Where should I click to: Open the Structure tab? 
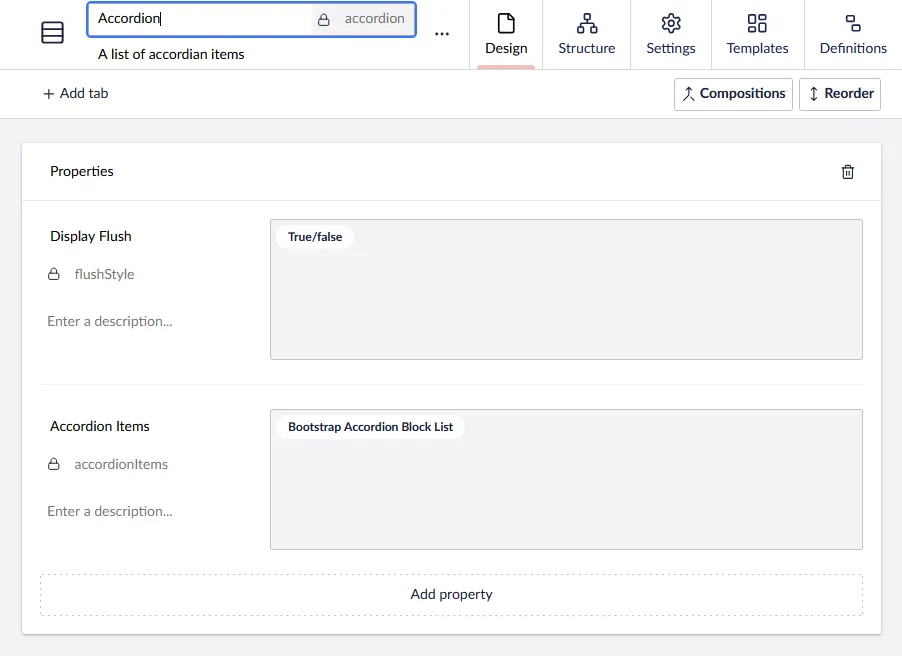[586, 35]
